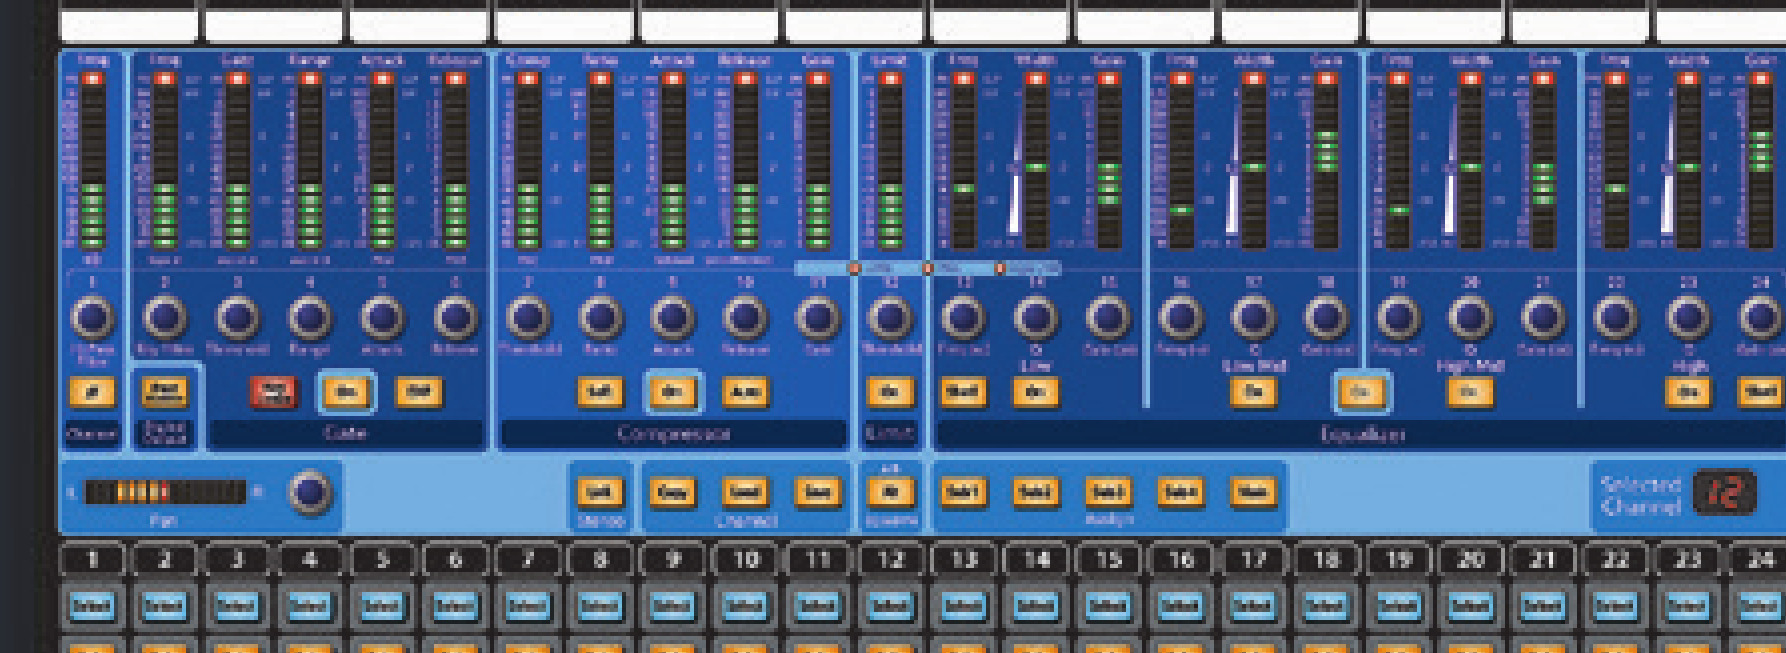Click knob 1 Hi Pass Filter
1786x653 pixels.
pos(92,318)
